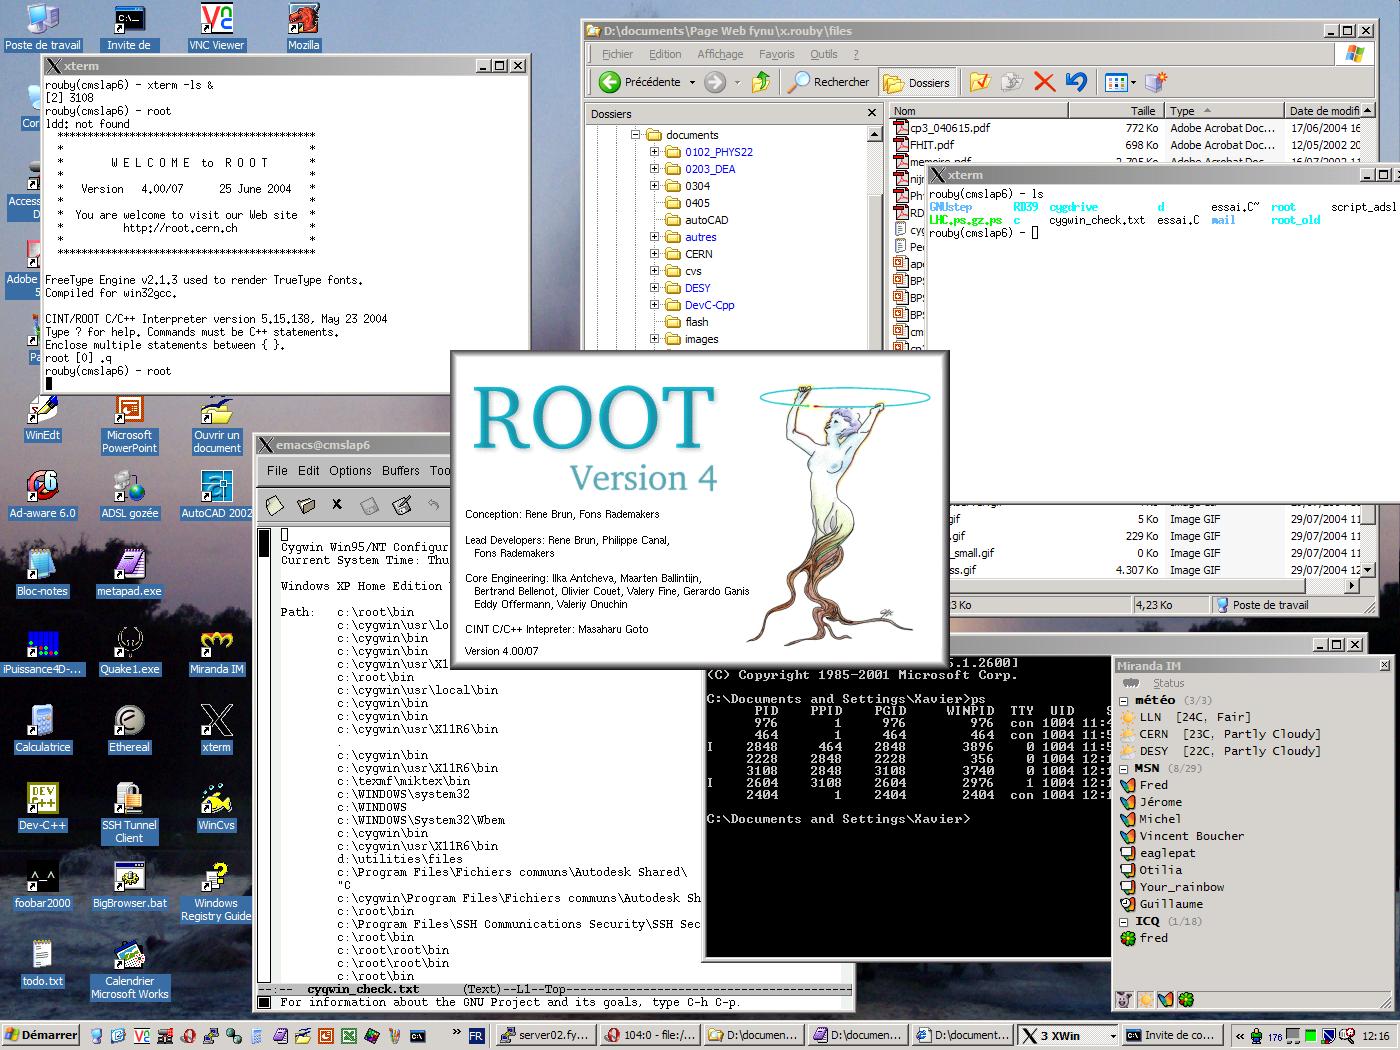This screenshot has width=1400, height=1050.
Task: Toggle the Dossiers pane button
Action: (x=917, y=82)
